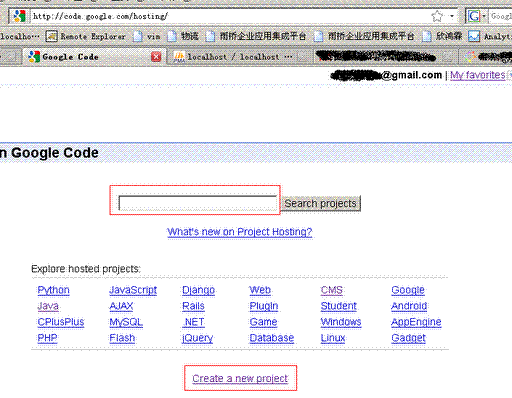The image size is (512, 398).
Task: Explore Game projects link
Action: [x=263, y=322]
